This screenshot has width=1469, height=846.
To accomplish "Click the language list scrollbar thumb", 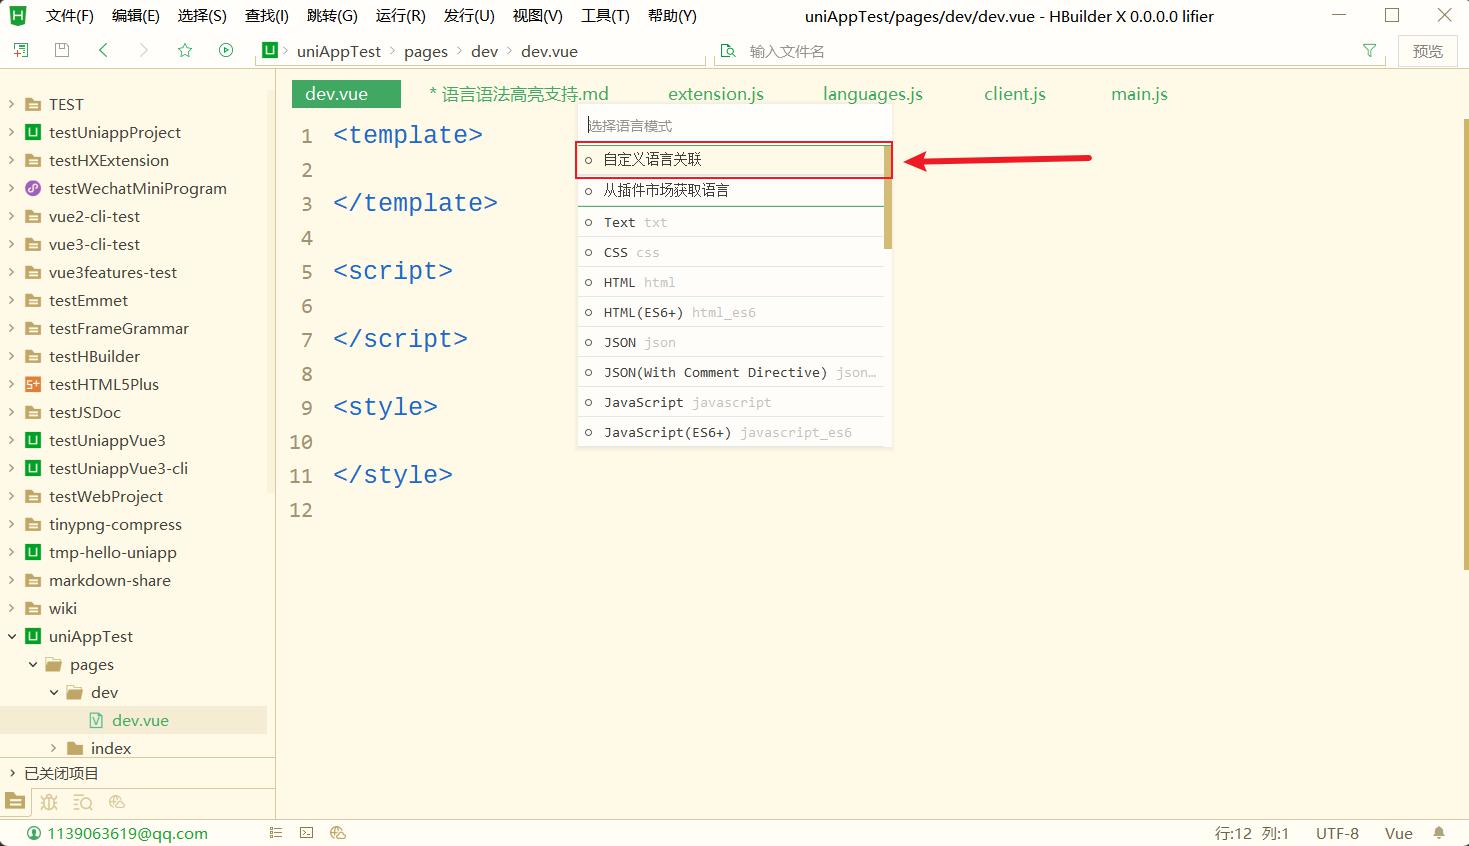I will click(888, 196).
